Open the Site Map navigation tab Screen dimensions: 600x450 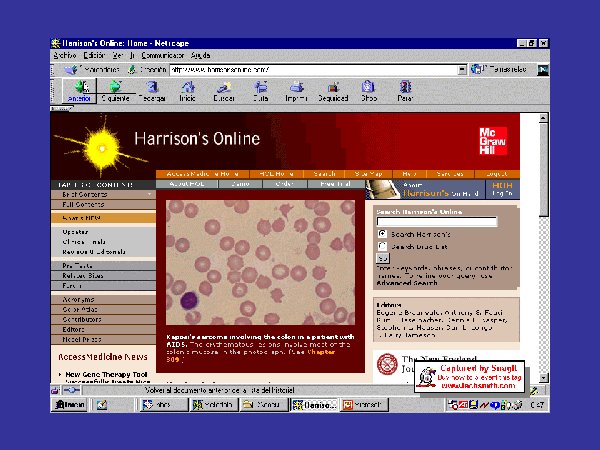(x=368, y=174)
